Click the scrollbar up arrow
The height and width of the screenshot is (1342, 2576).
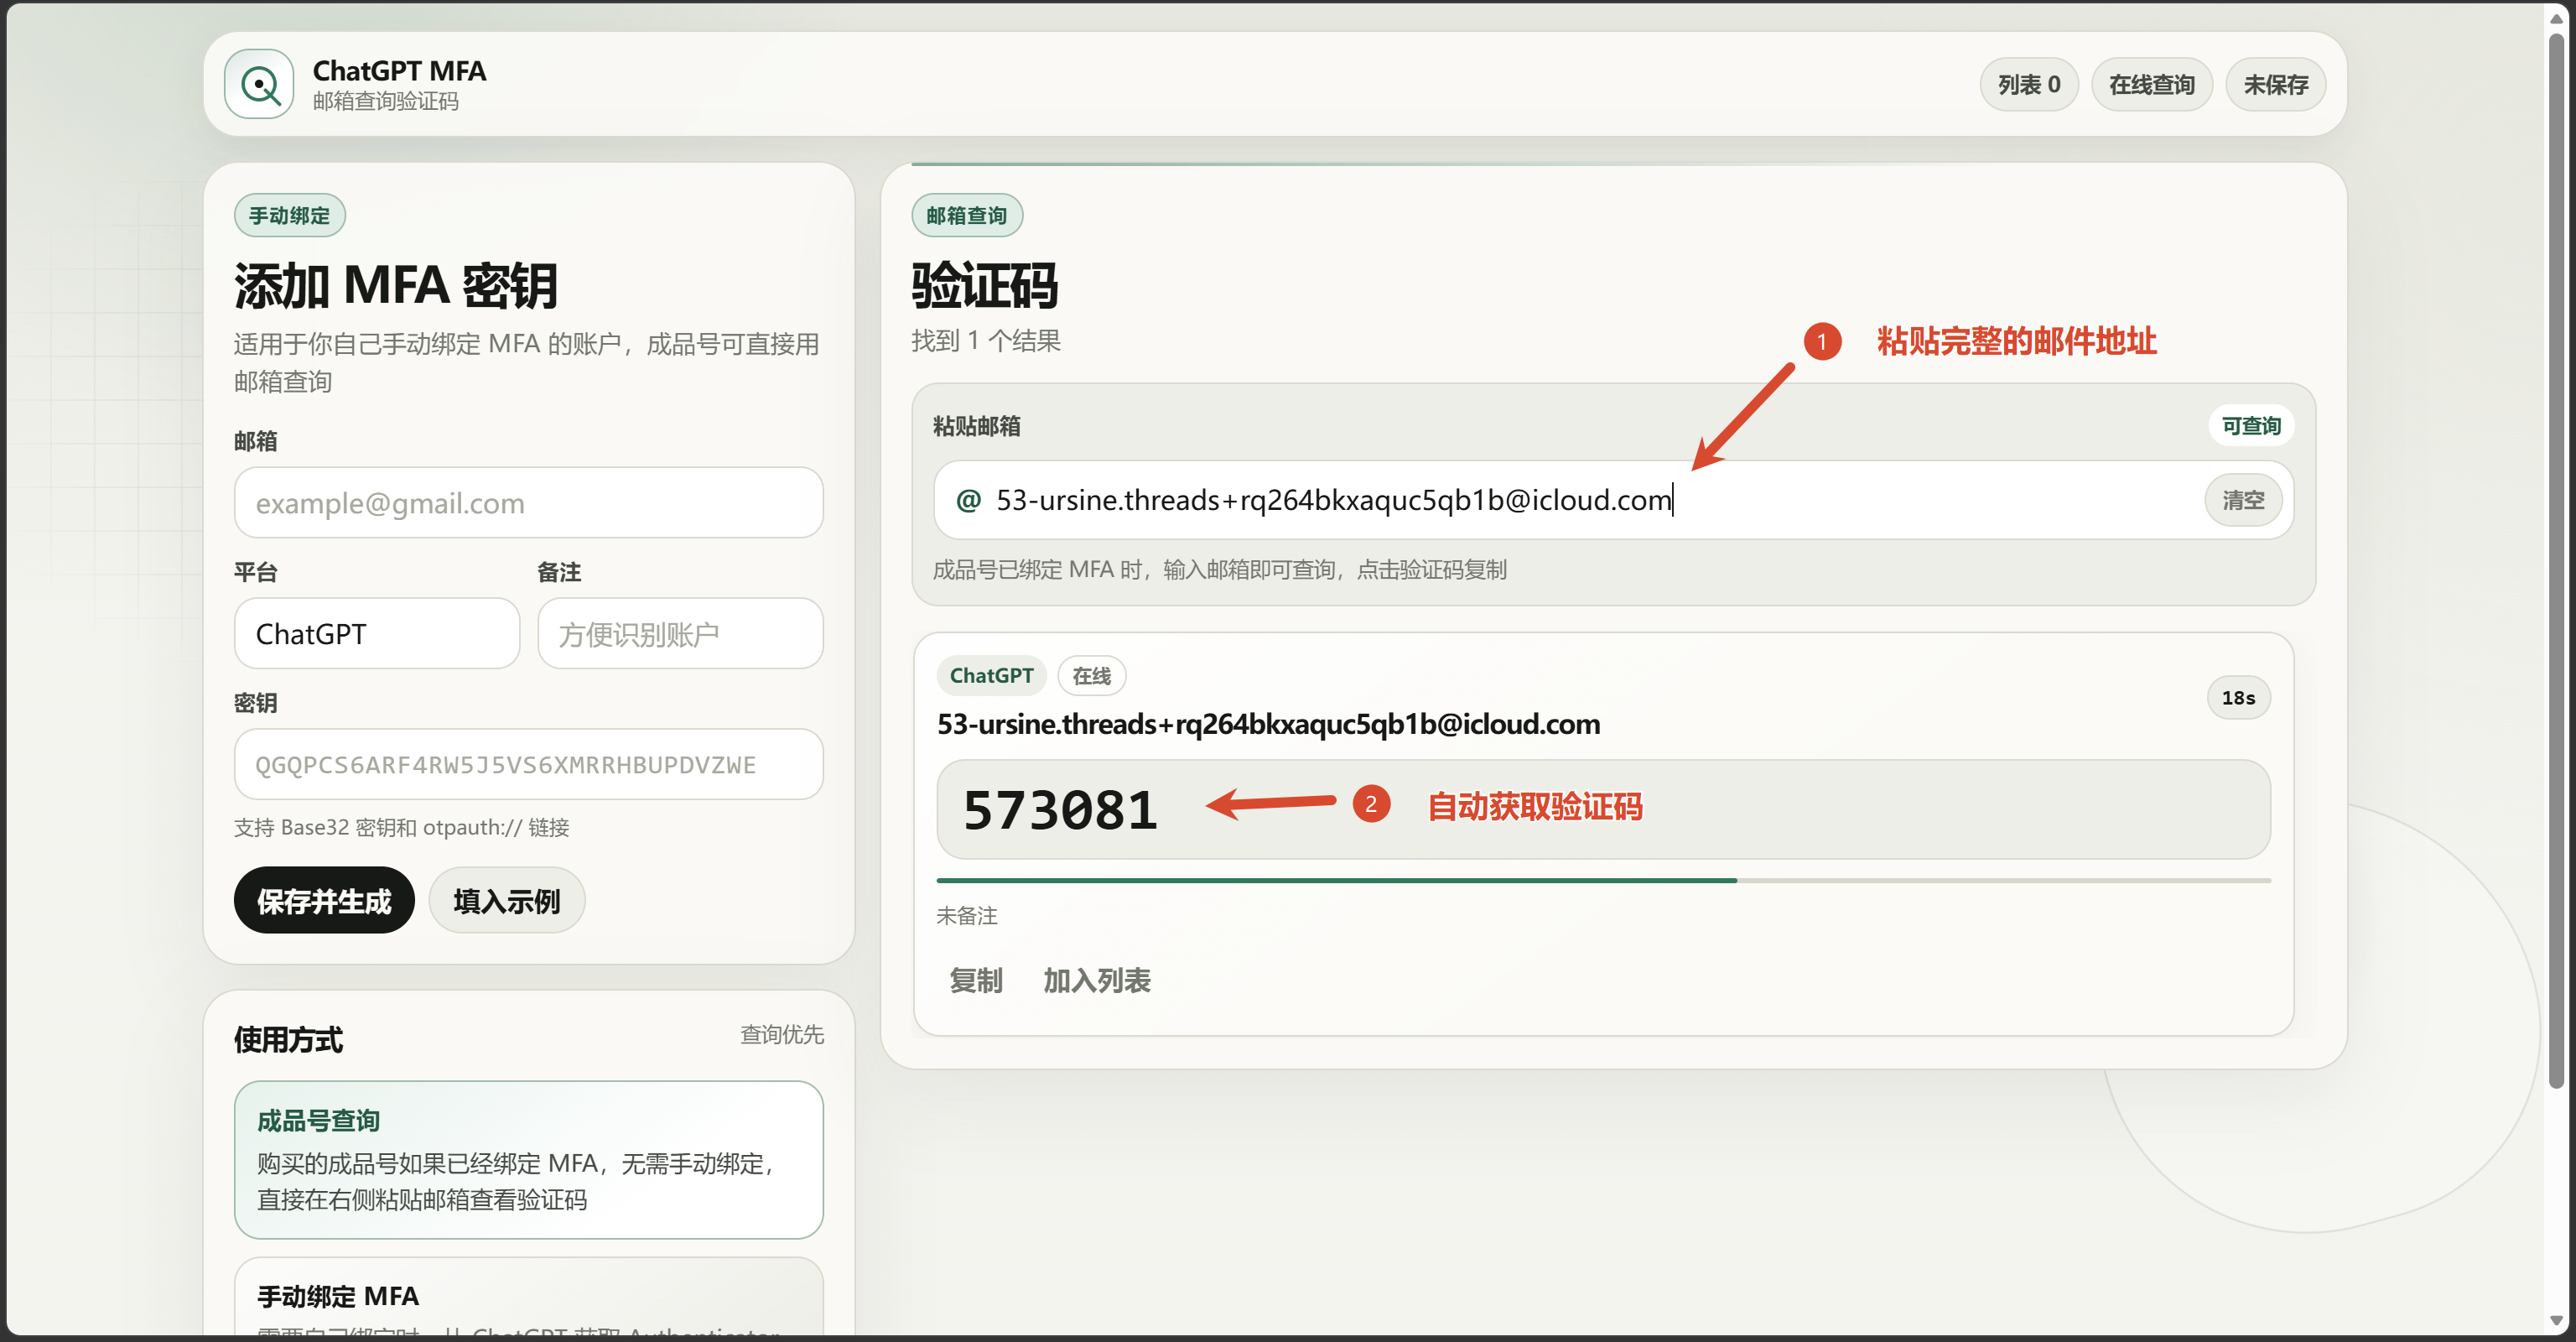click(x=2556, y=18)
